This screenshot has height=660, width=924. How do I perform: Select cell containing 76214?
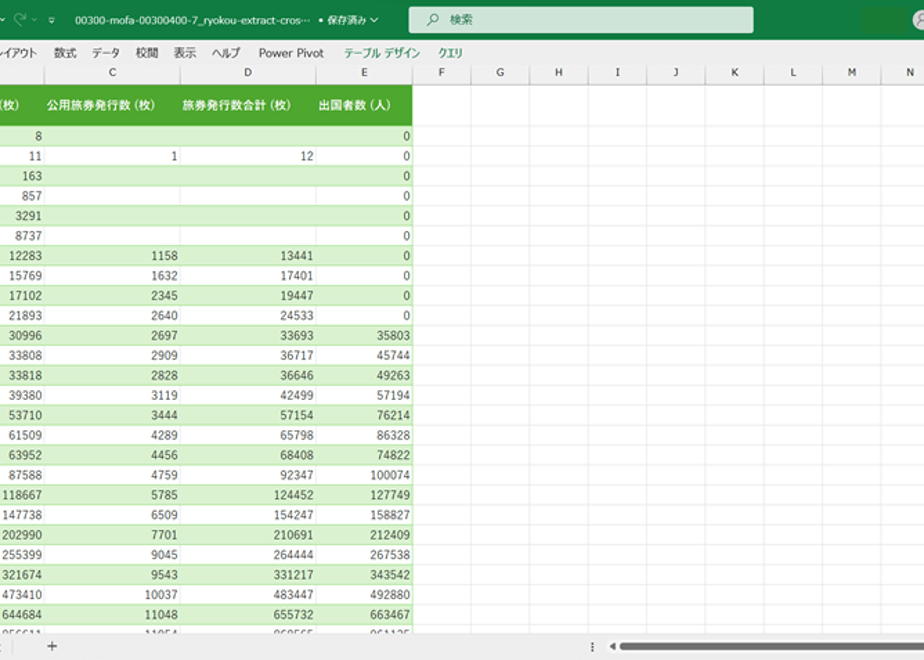tap(364, 415)
